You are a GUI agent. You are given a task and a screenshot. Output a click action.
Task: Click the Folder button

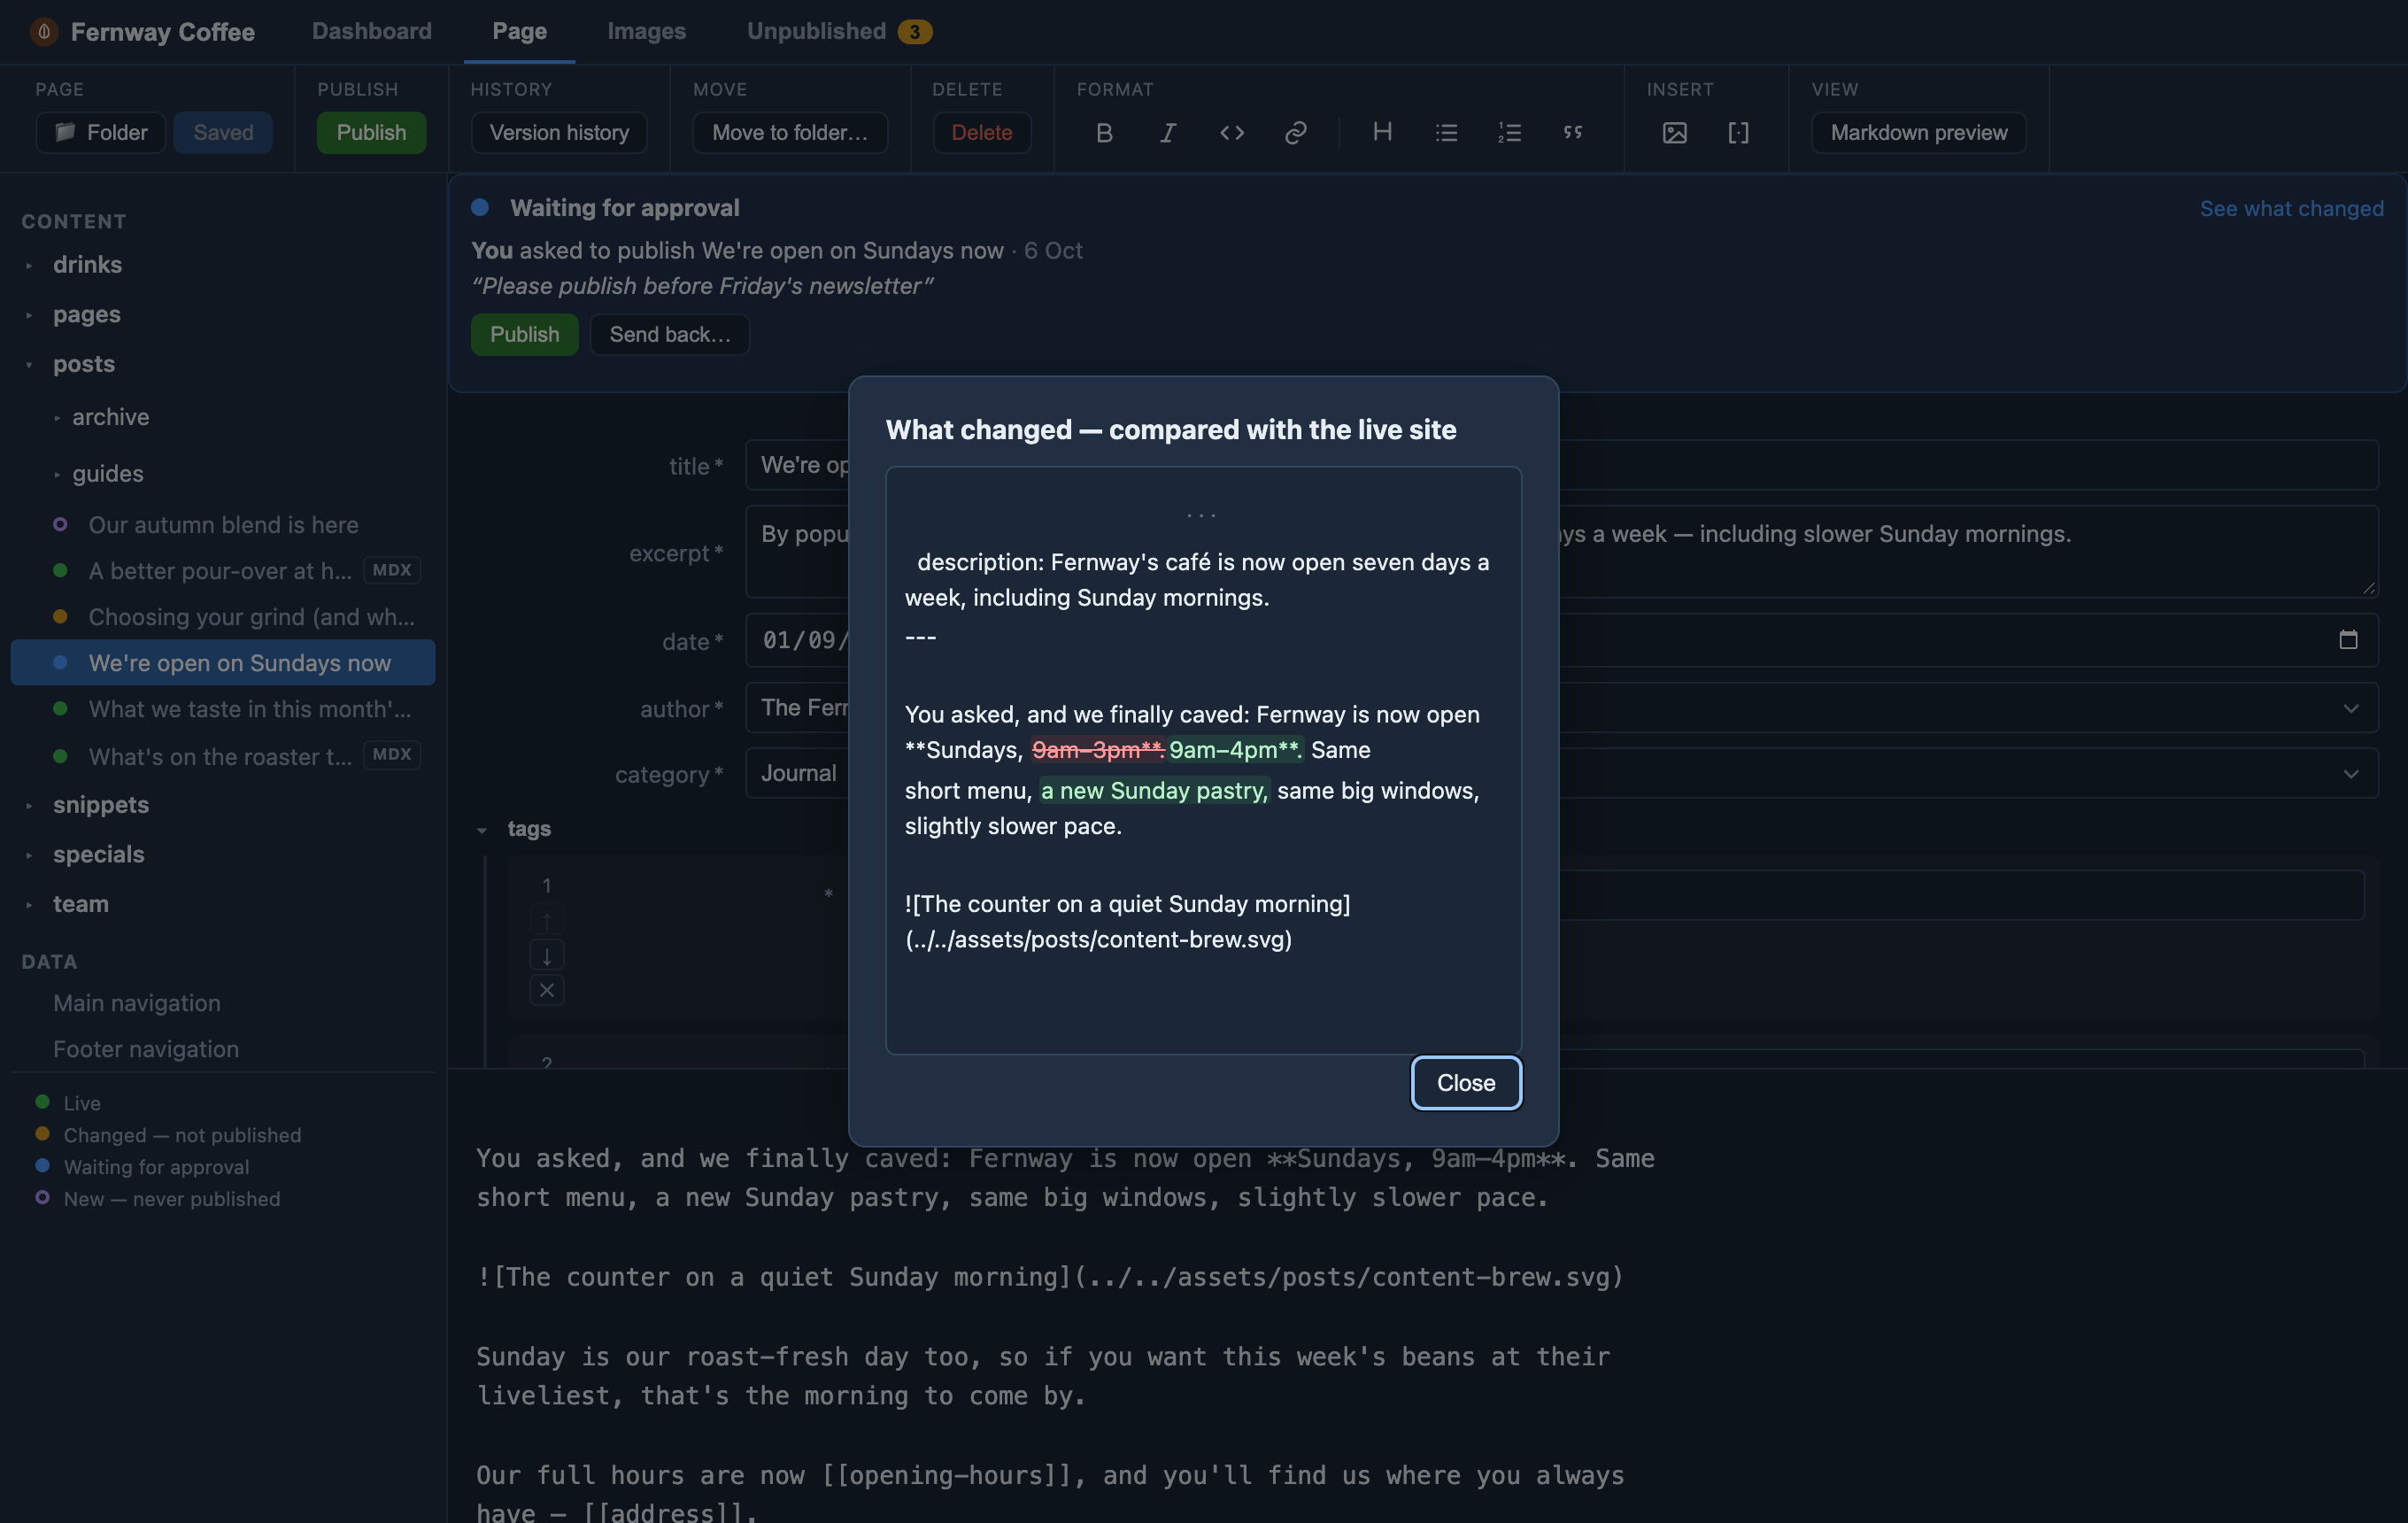point(101,133)
